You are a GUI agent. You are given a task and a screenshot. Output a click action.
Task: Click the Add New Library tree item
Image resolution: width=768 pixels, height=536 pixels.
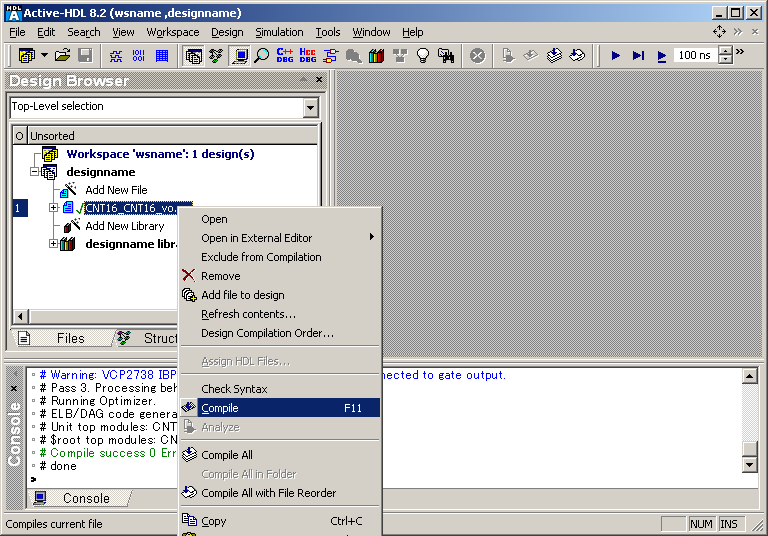click(124, 226)
